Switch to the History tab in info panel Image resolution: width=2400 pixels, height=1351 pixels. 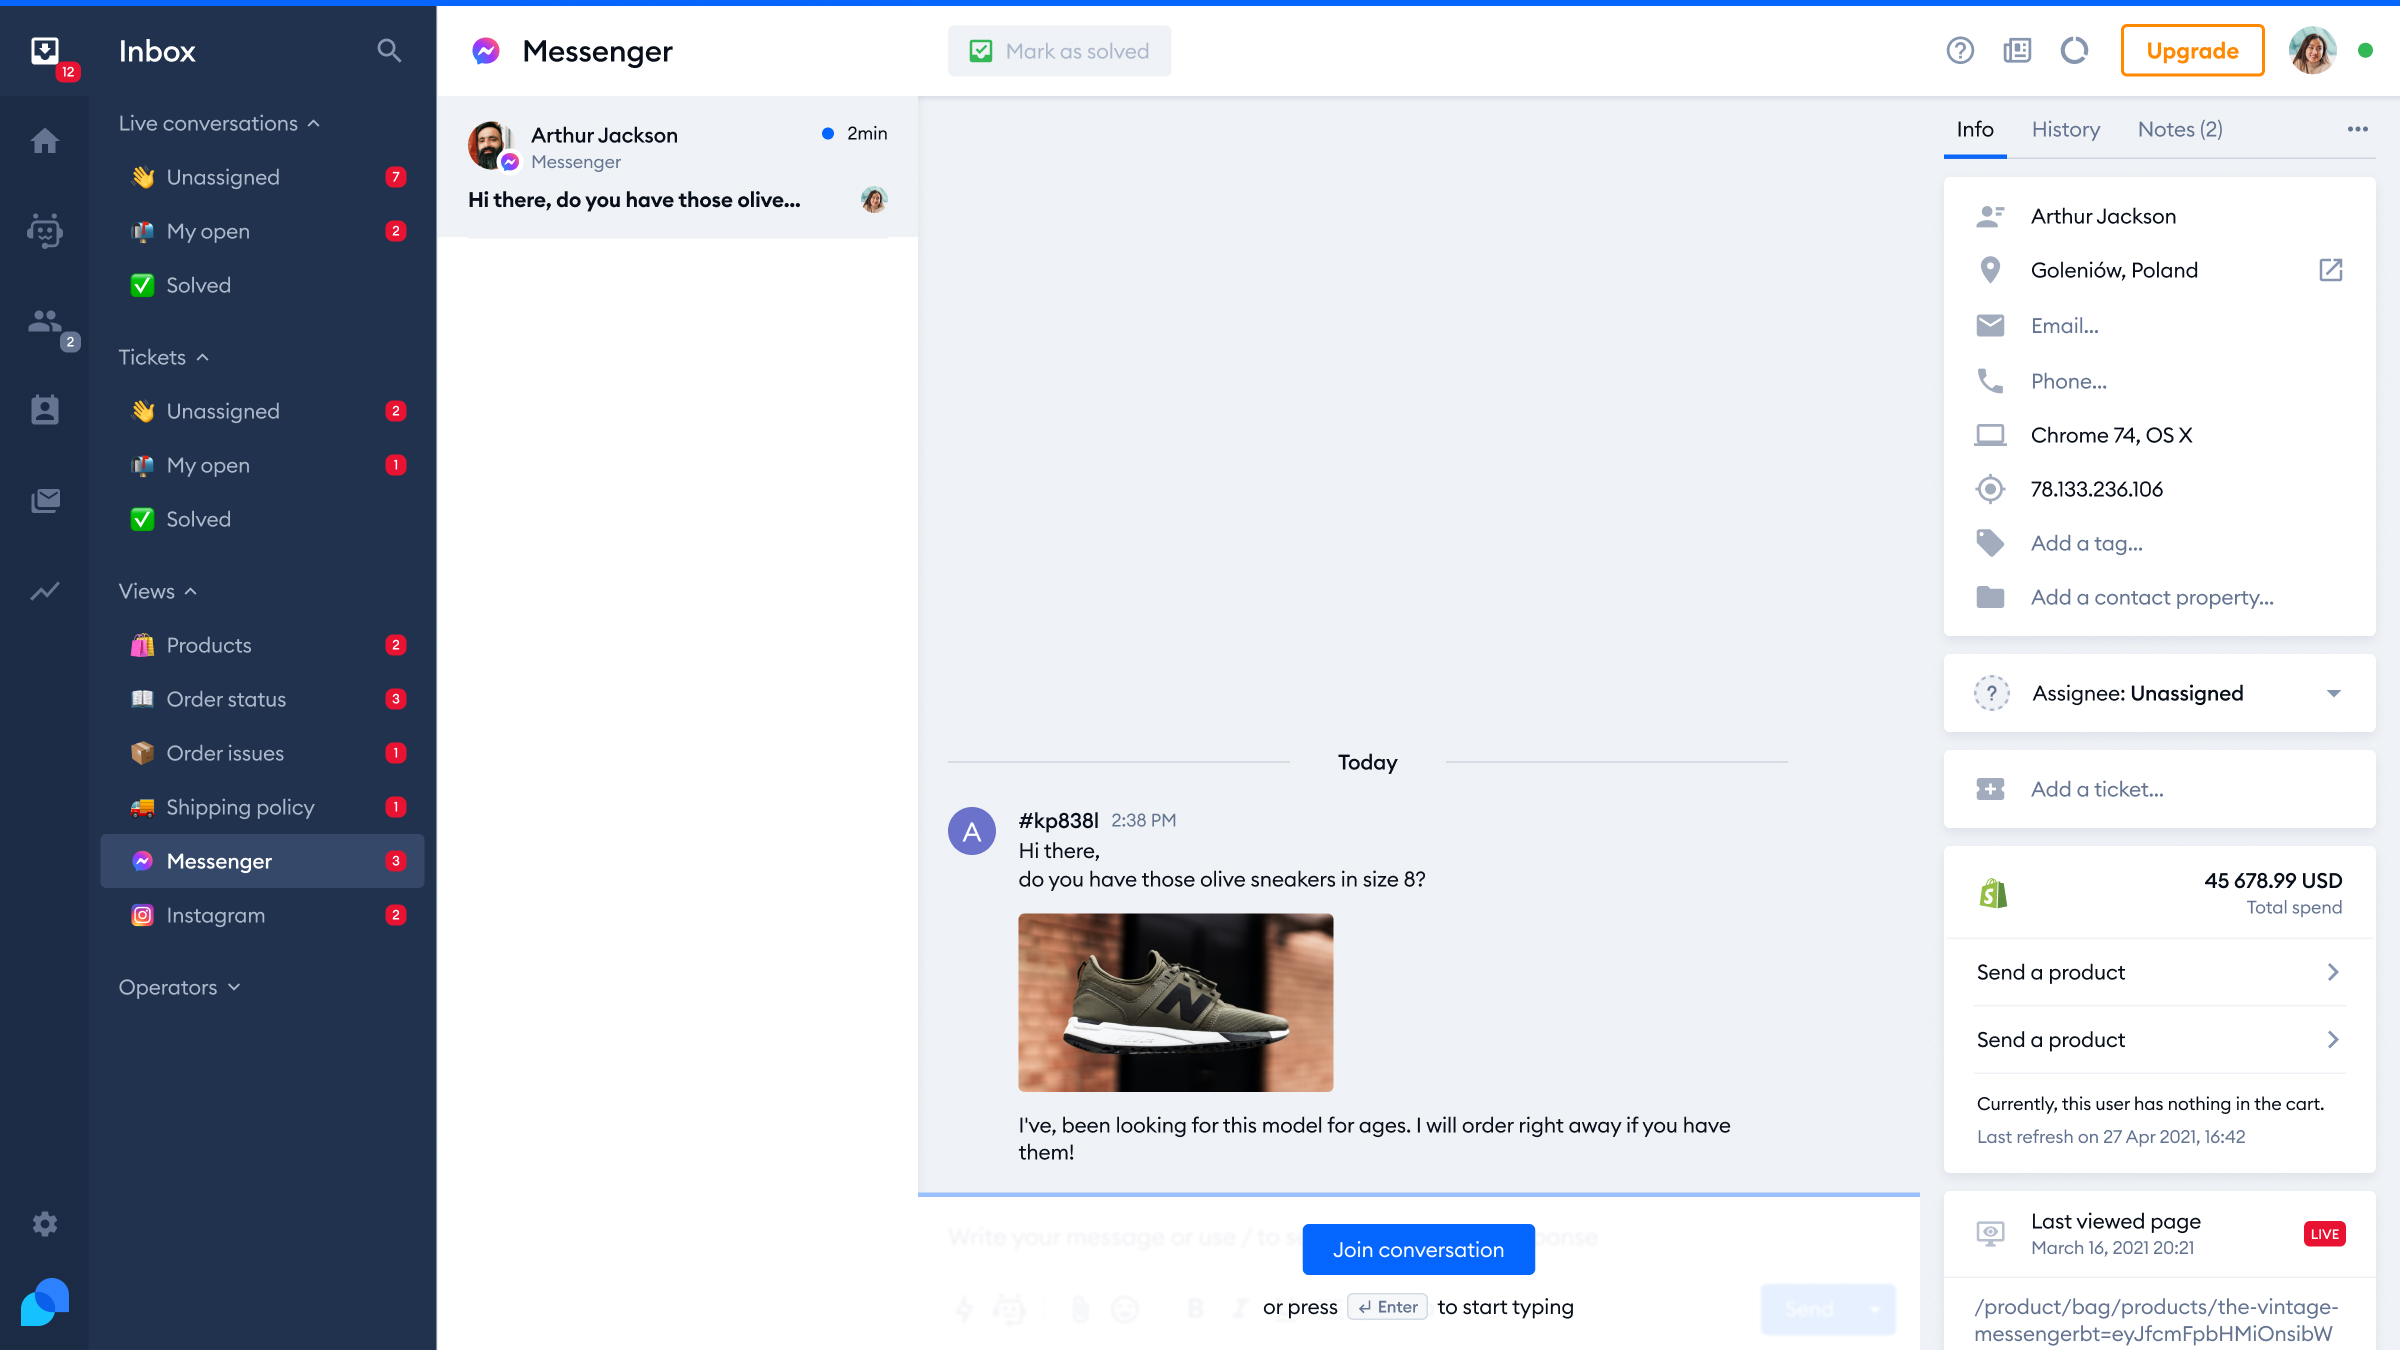(2065, 129)
